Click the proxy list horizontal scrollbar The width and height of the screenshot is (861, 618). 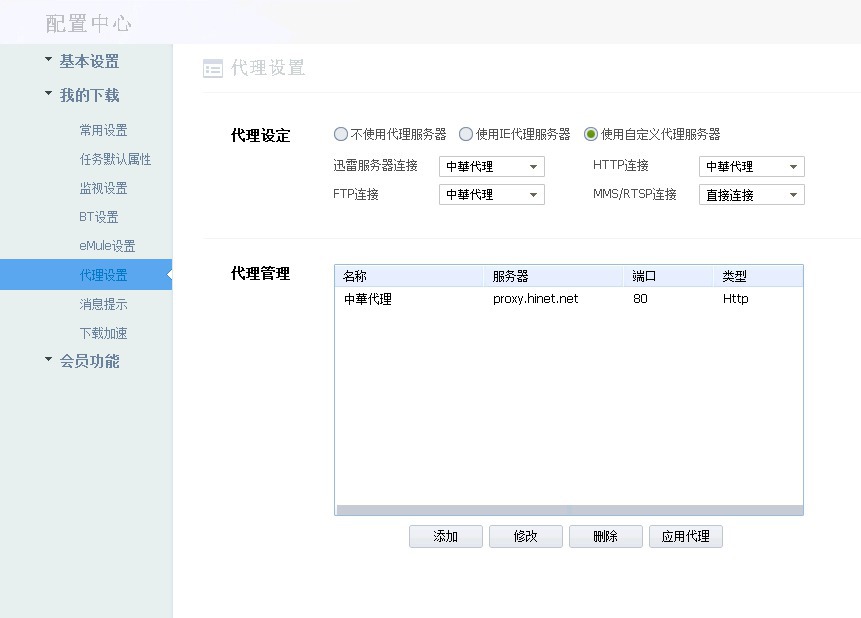click(568, 510)
